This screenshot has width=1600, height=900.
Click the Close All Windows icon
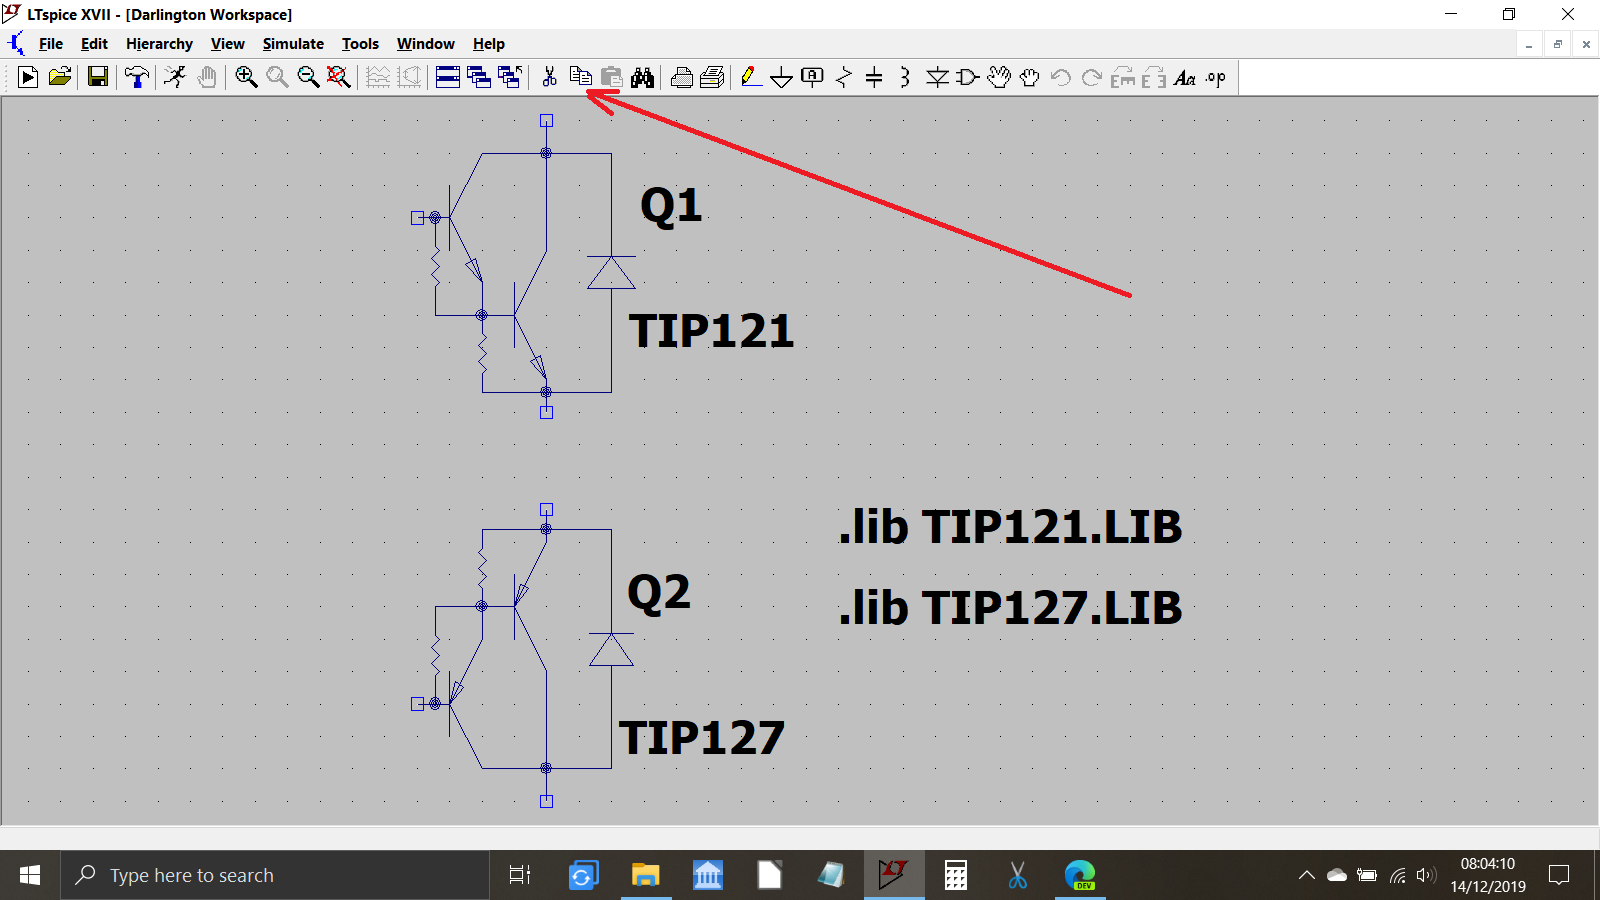(x=510, y=77)
